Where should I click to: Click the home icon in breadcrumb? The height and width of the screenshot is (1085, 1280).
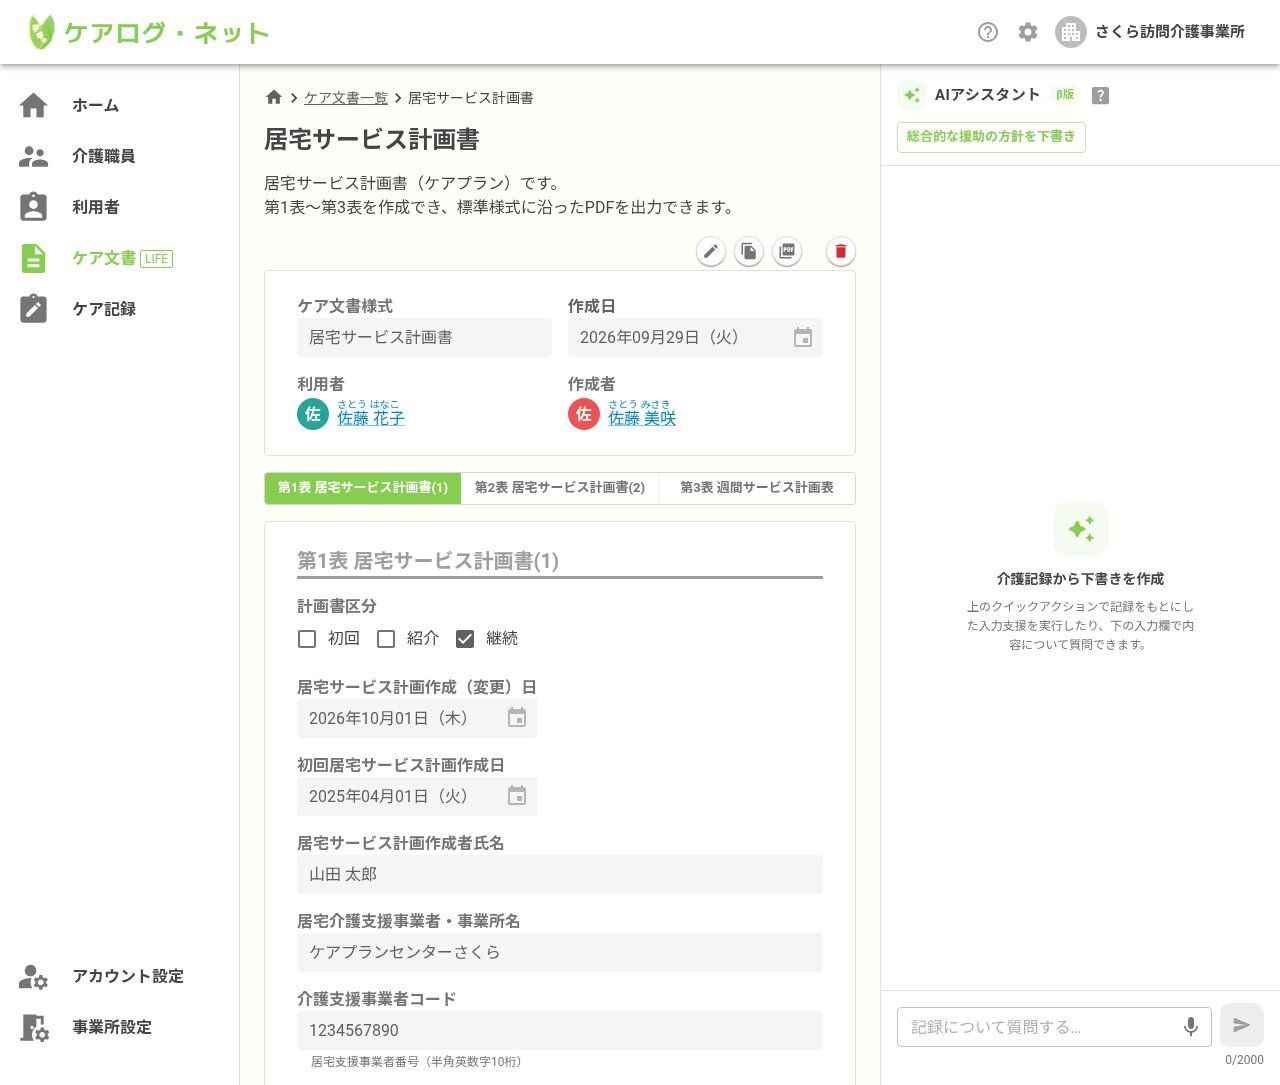tap(274, 97)
